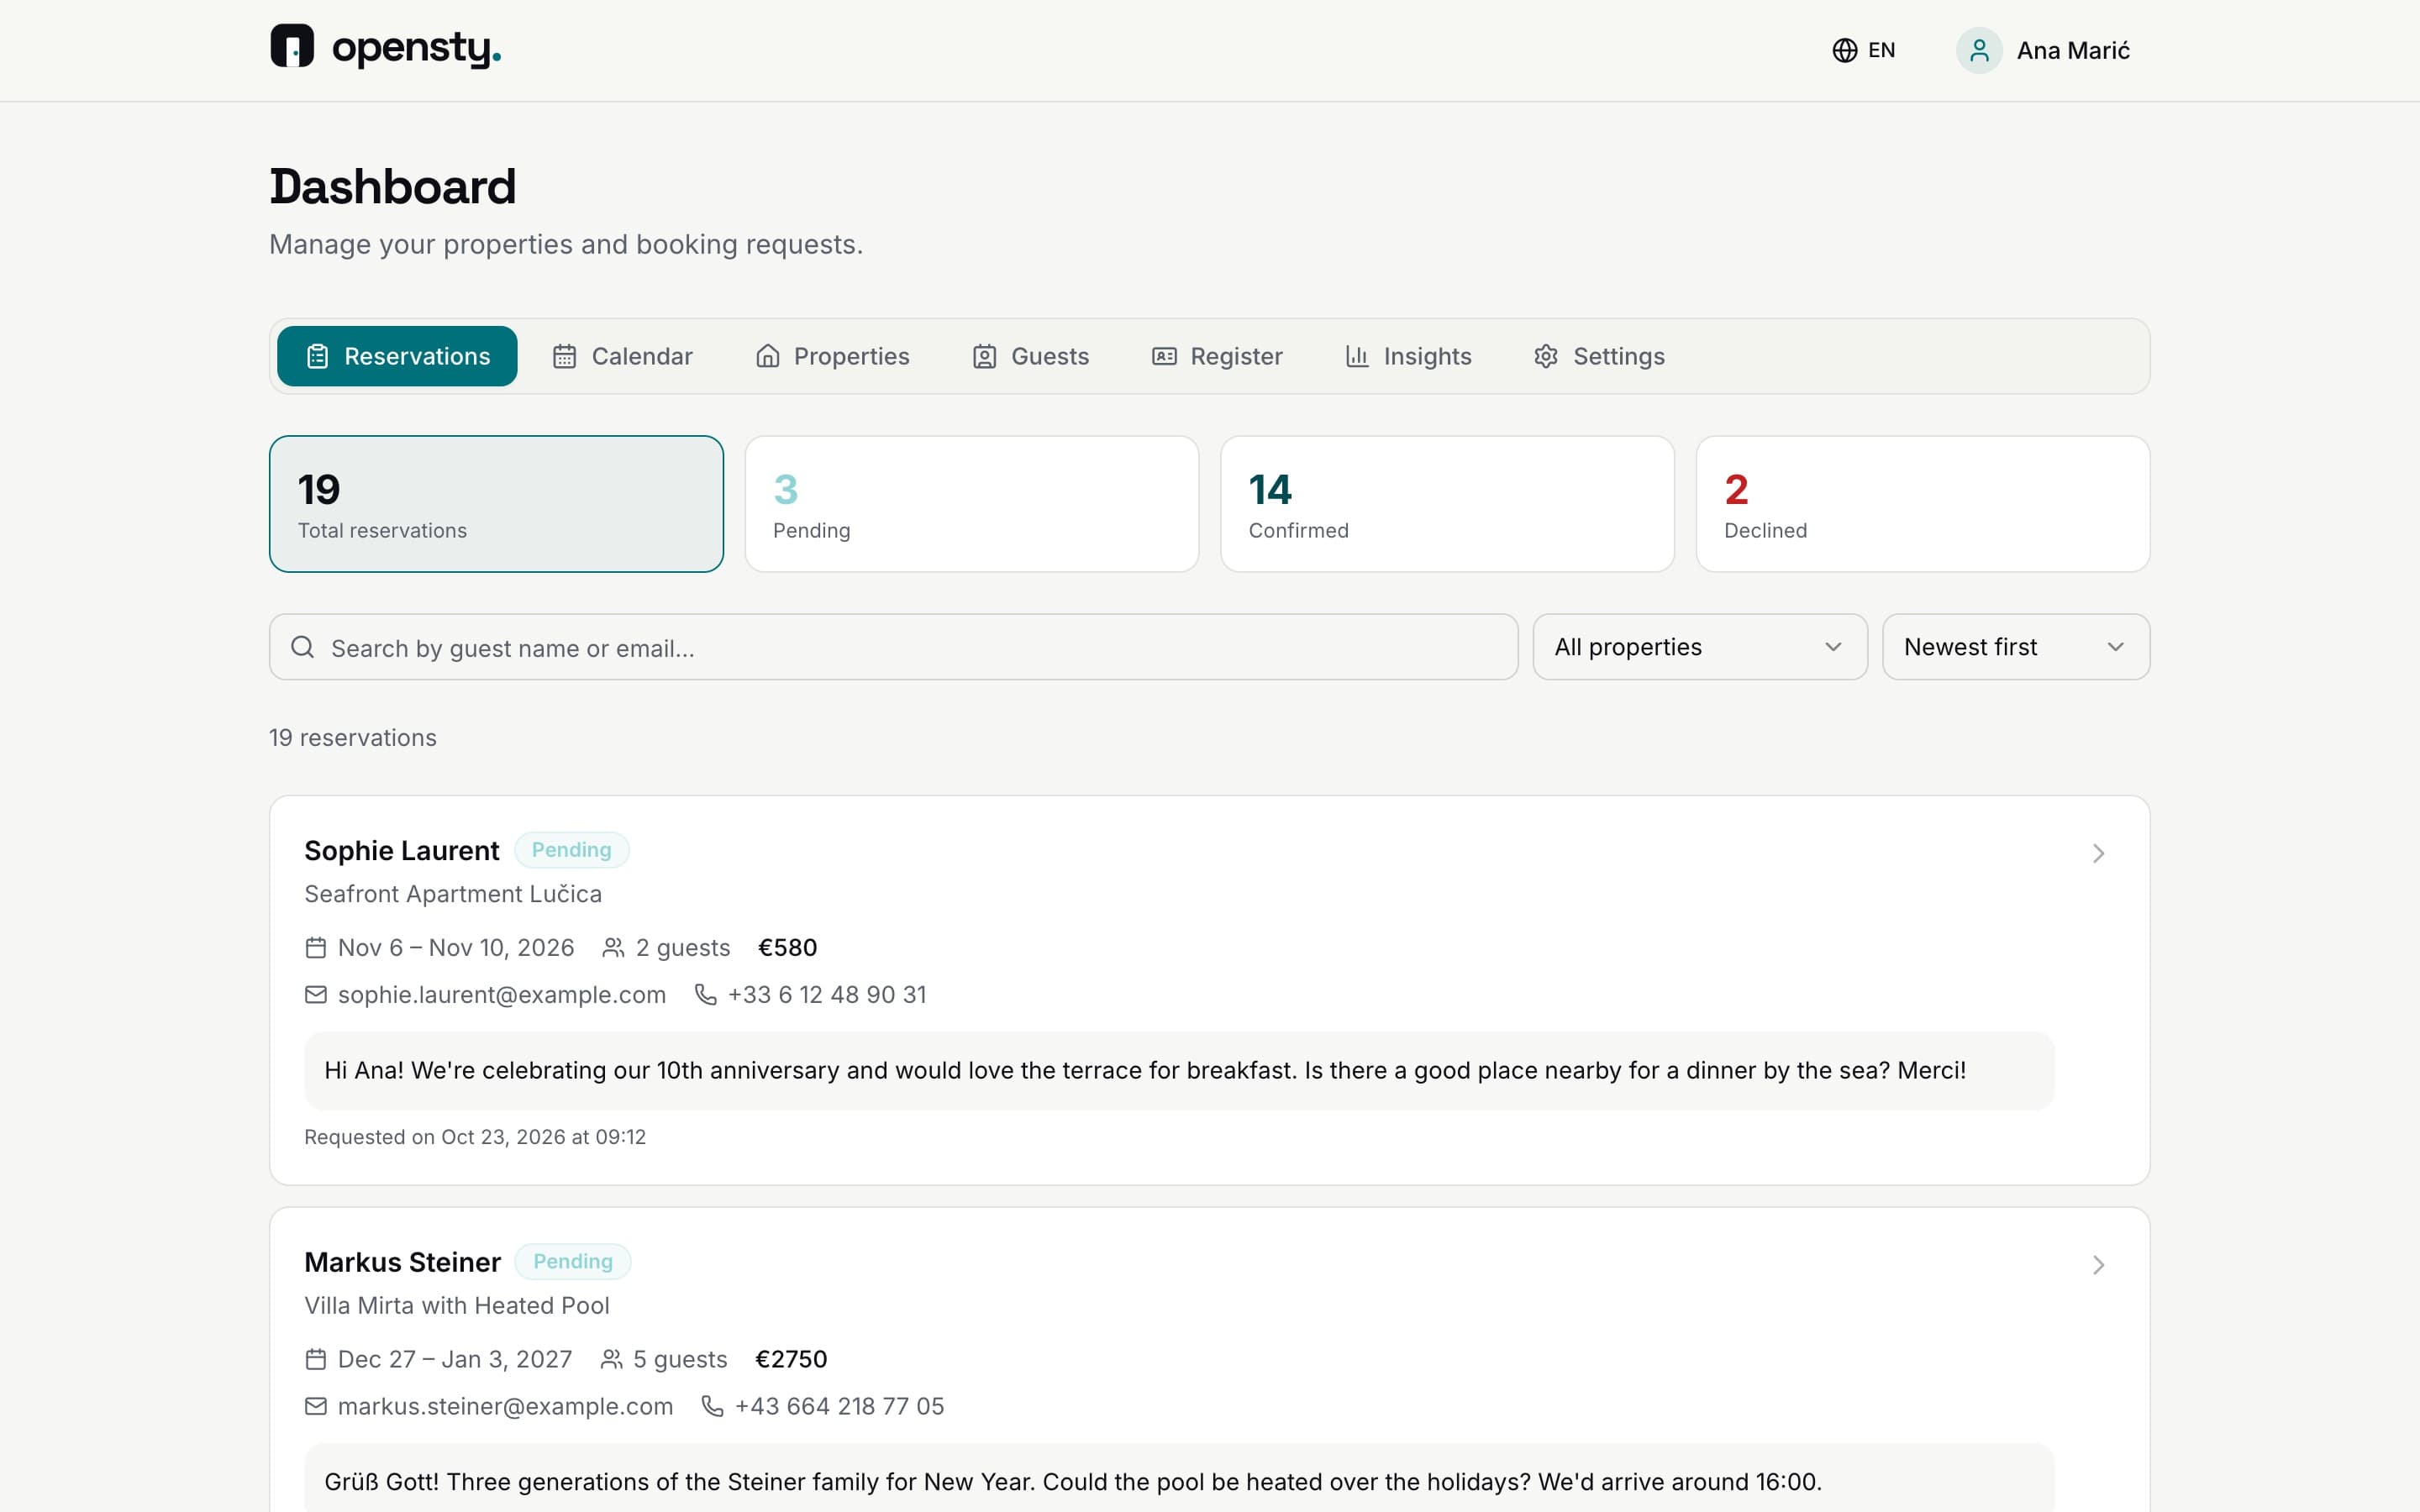
Task: Click the envelope icon by markus.steiner@example.com
Action: [316, 1406]
